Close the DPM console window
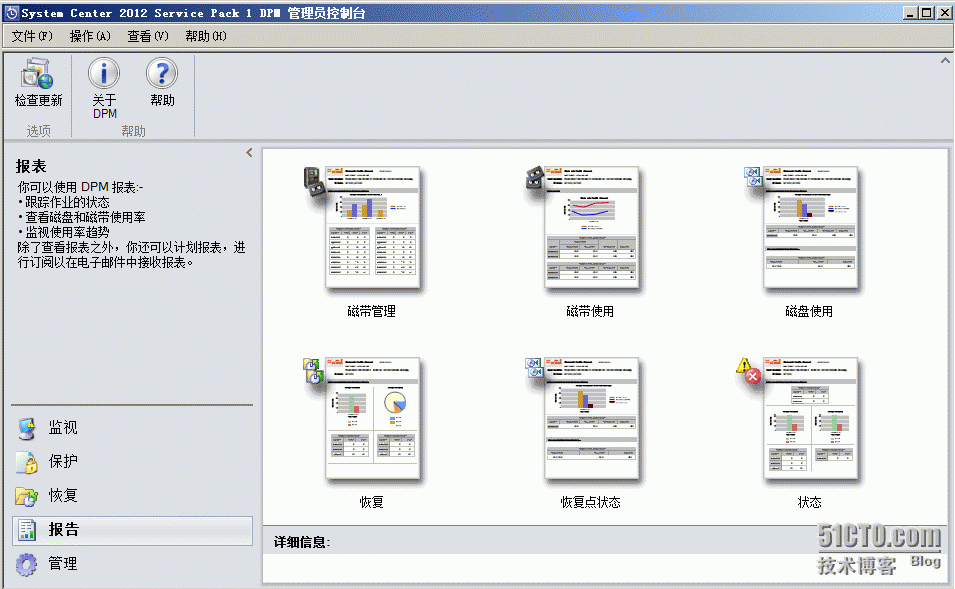 coord(944,13)
